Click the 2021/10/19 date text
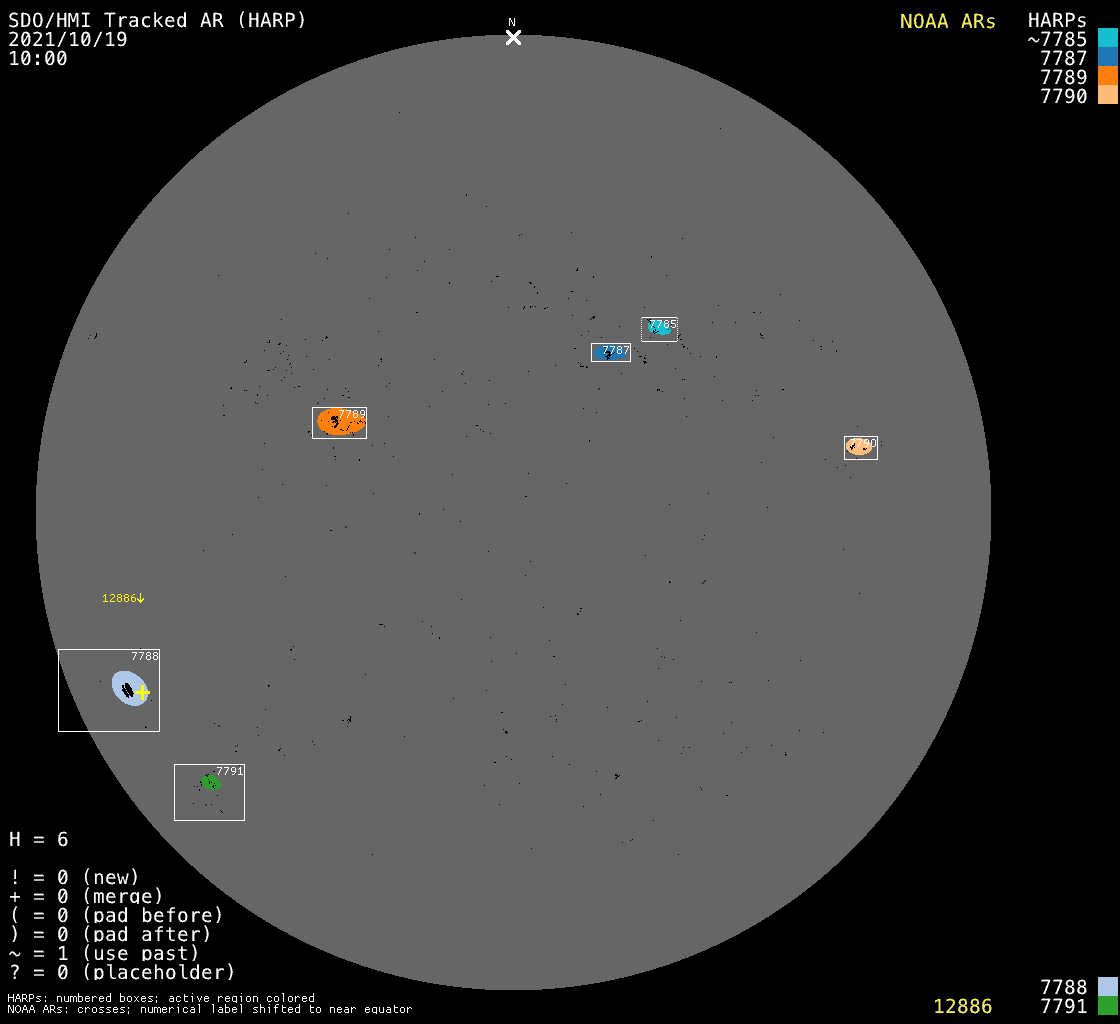 click(68, 39)
